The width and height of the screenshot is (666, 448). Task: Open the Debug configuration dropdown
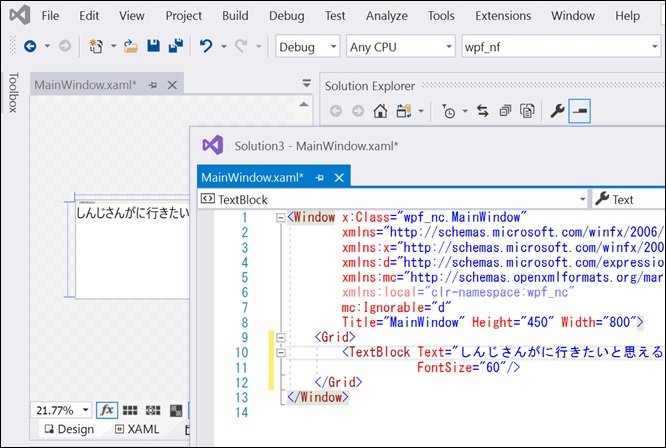308,46
